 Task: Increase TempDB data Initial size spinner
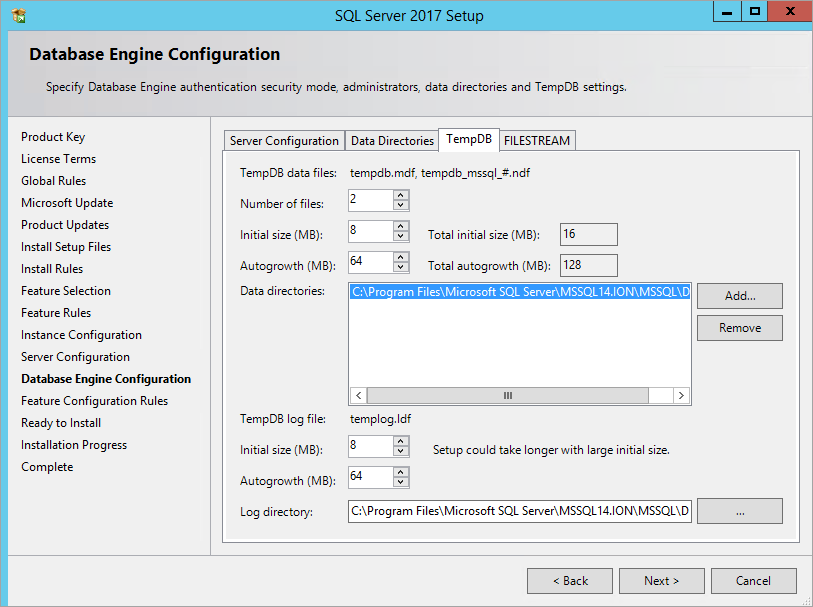[x=401, y=227]
